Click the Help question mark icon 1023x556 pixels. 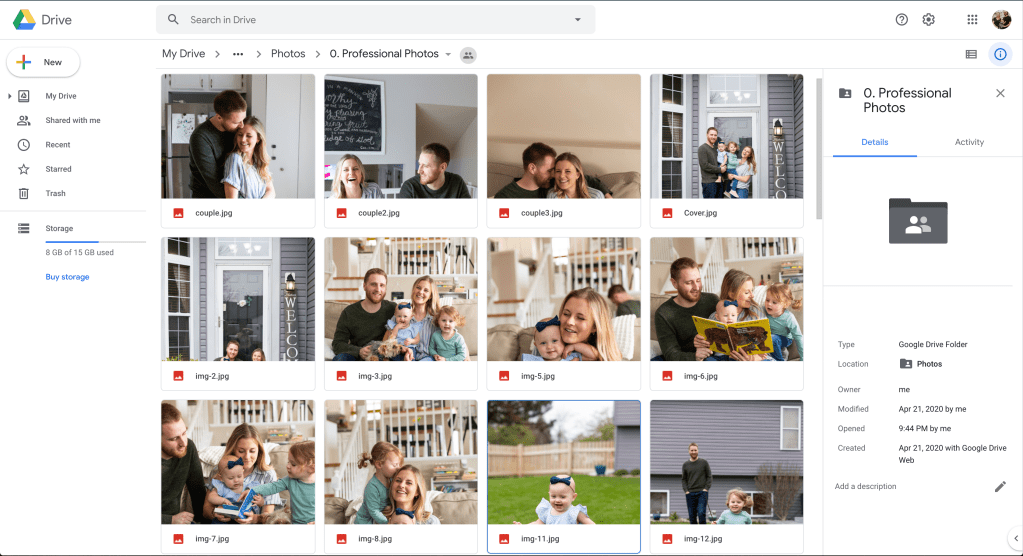[x=901, y=20]
